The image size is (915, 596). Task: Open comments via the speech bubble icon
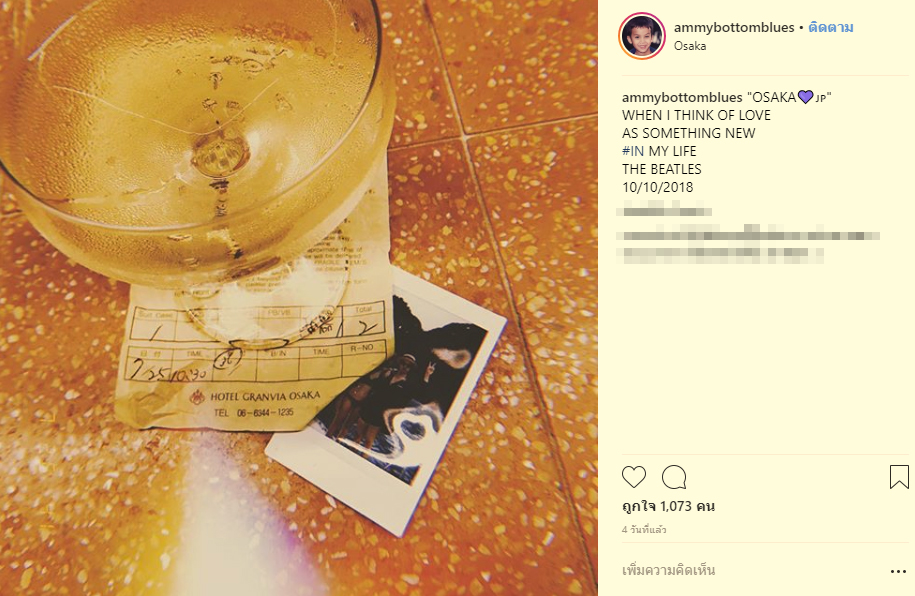coord(674,477)
